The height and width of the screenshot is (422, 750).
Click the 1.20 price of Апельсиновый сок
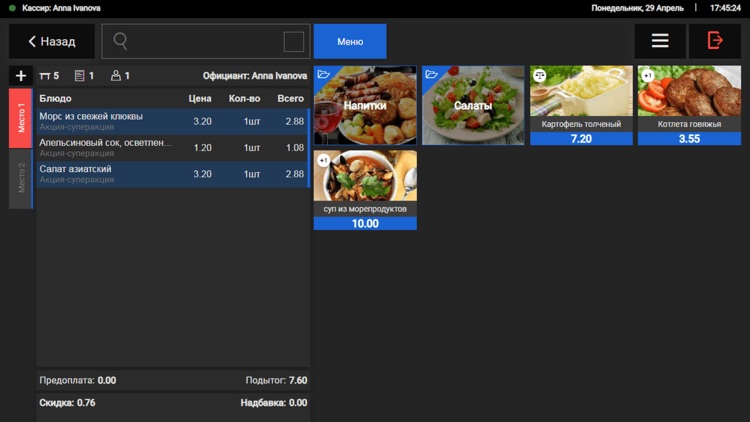[x=202, y=148]
